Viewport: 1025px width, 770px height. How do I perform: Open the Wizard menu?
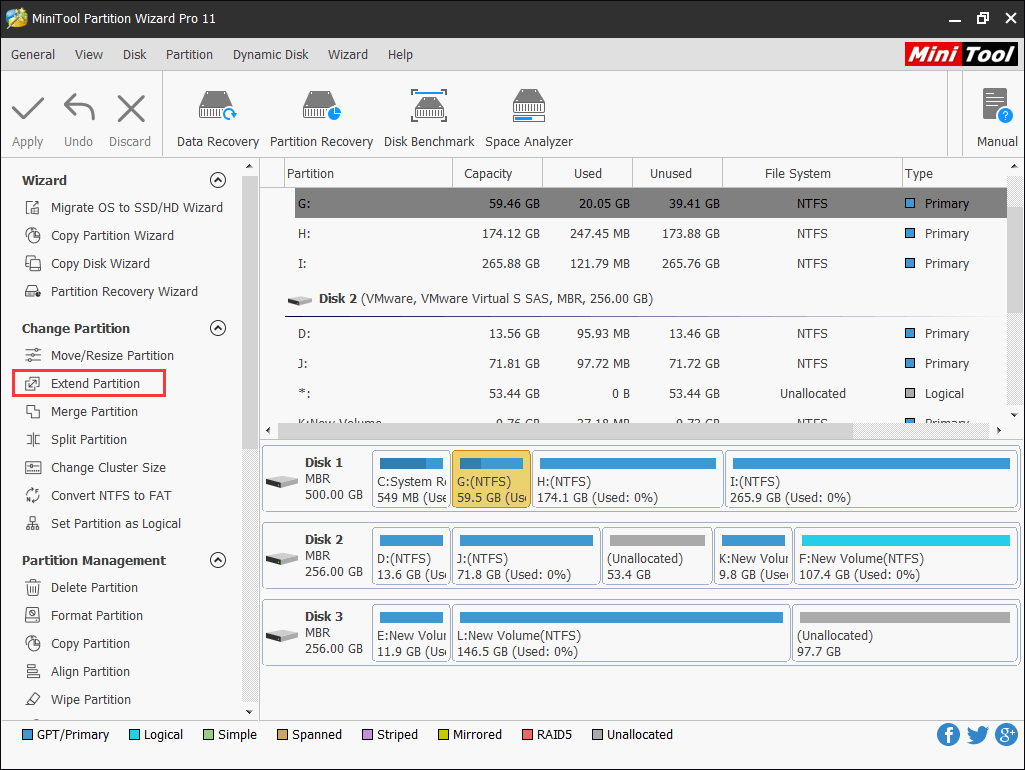[348, 55]
